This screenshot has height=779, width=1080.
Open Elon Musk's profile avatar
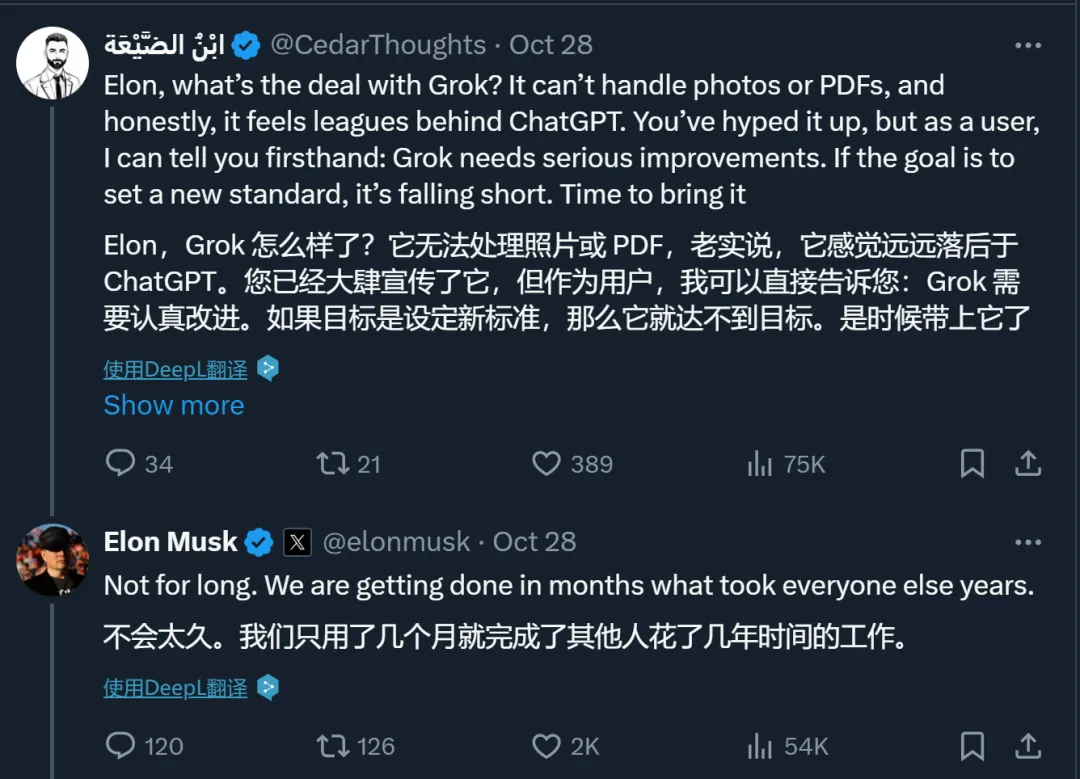tap(52, 560)
